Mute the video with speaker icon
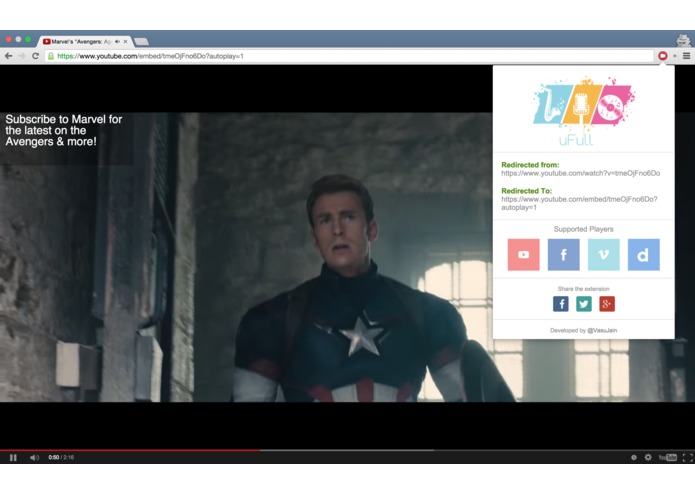This screenshot has height=494, width=695. [x=34, y=457]
